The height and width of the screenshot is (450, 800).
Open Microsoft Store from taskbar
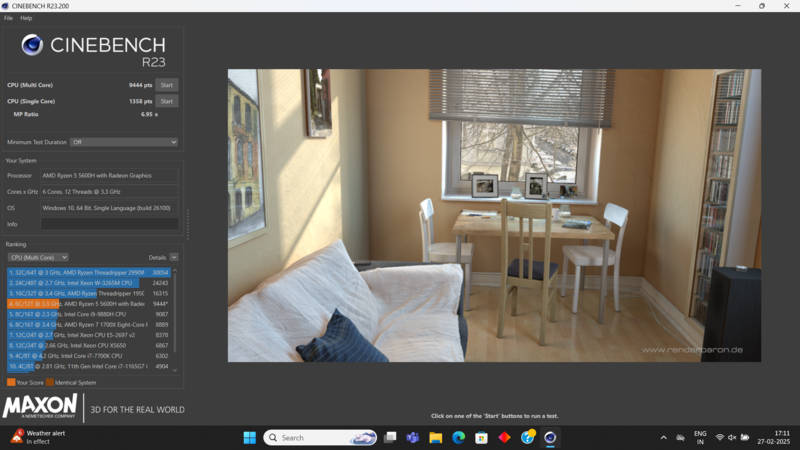point(481,438)
